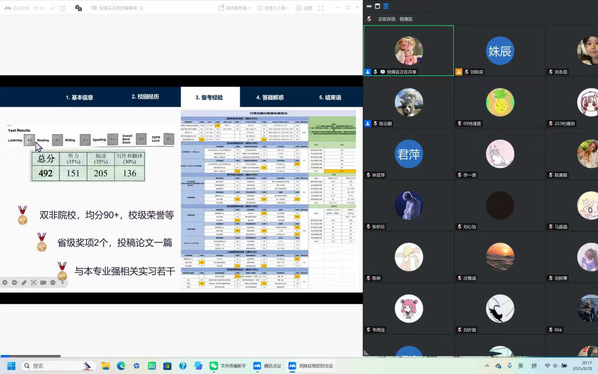
Task: Select the 姝辰 participant tile
Action: click(x=500, y=51)
